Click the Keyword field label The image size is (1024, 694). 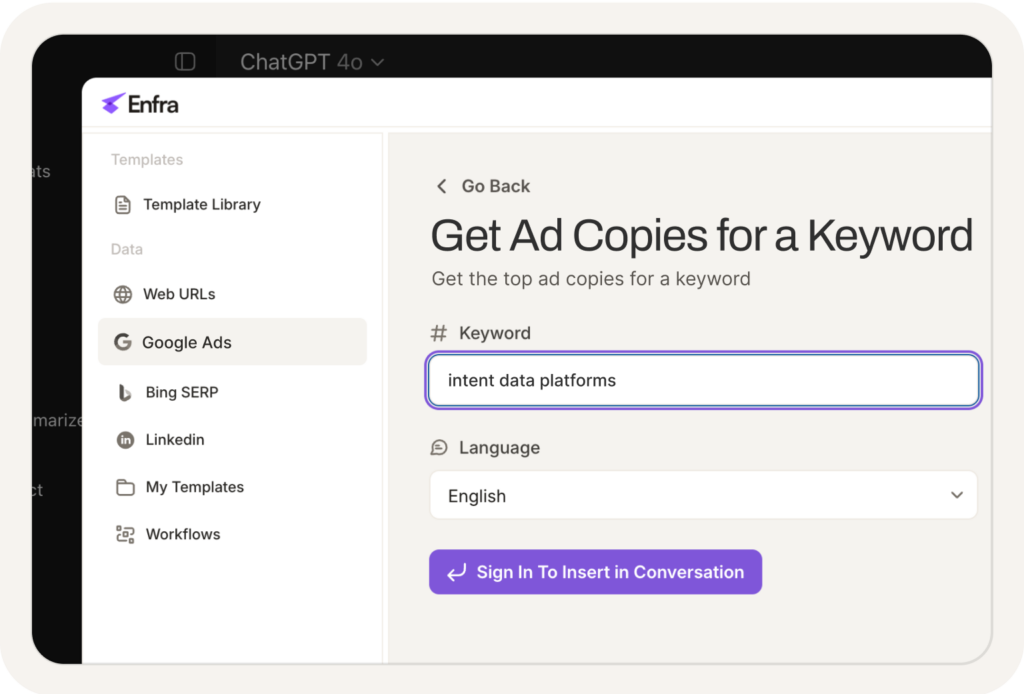pos(495,334)
